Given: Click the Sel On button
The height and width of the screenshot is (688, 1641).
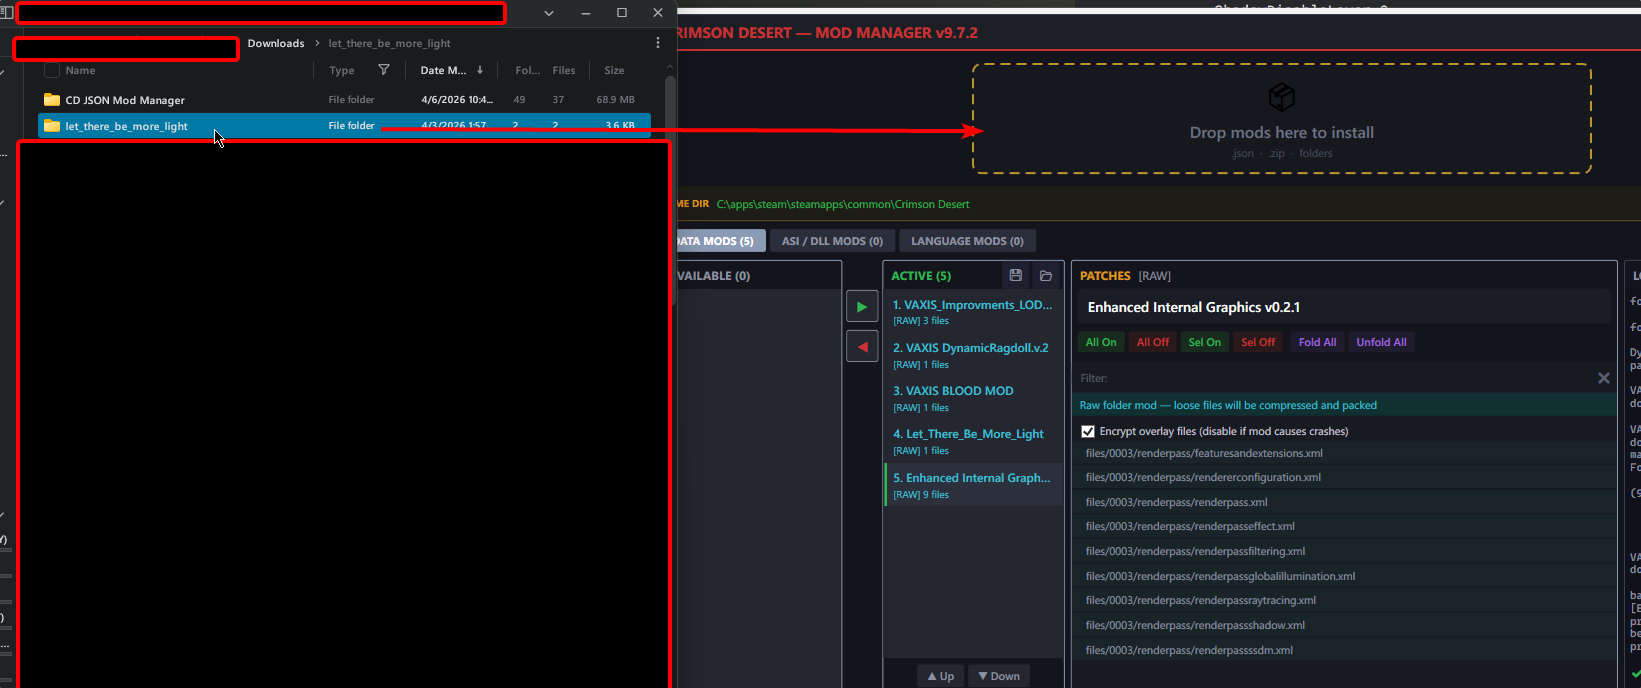Looking at the screenshot, I should coord(1204,342).
